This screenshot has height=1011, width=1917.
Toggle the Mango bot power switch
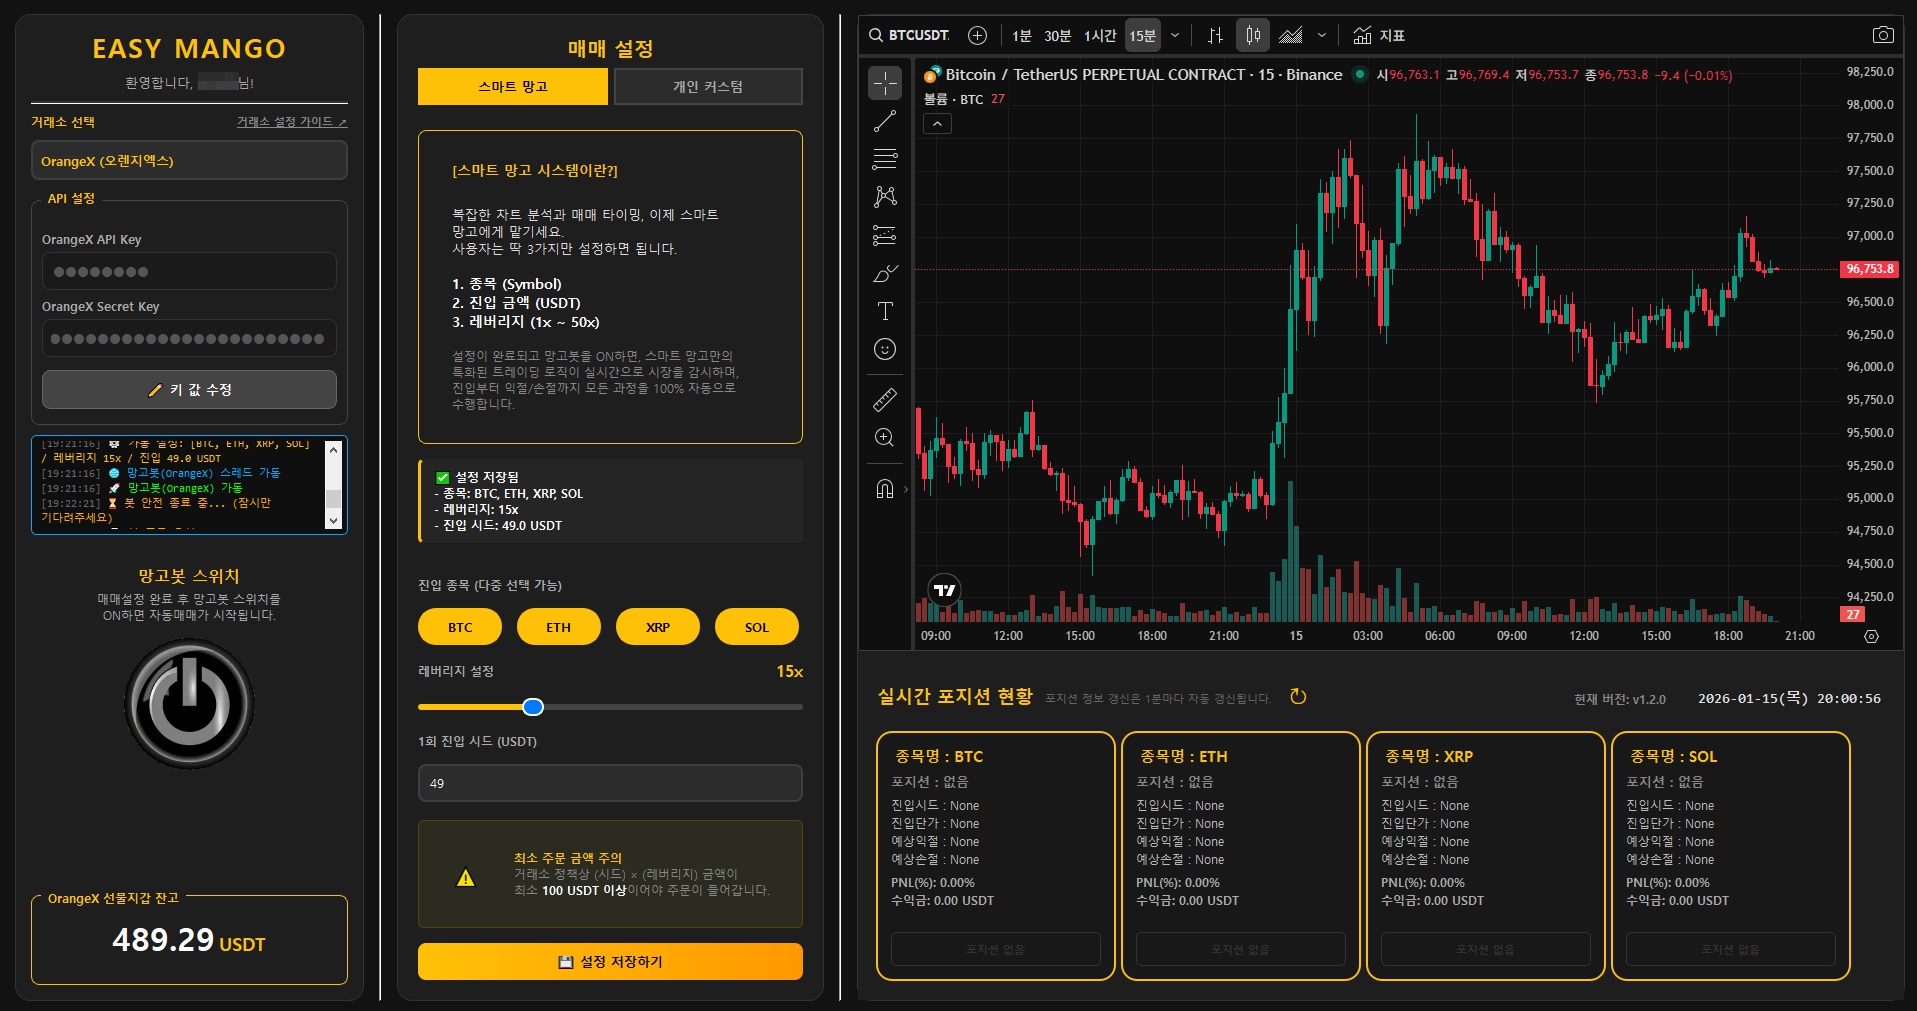(189, 704)
